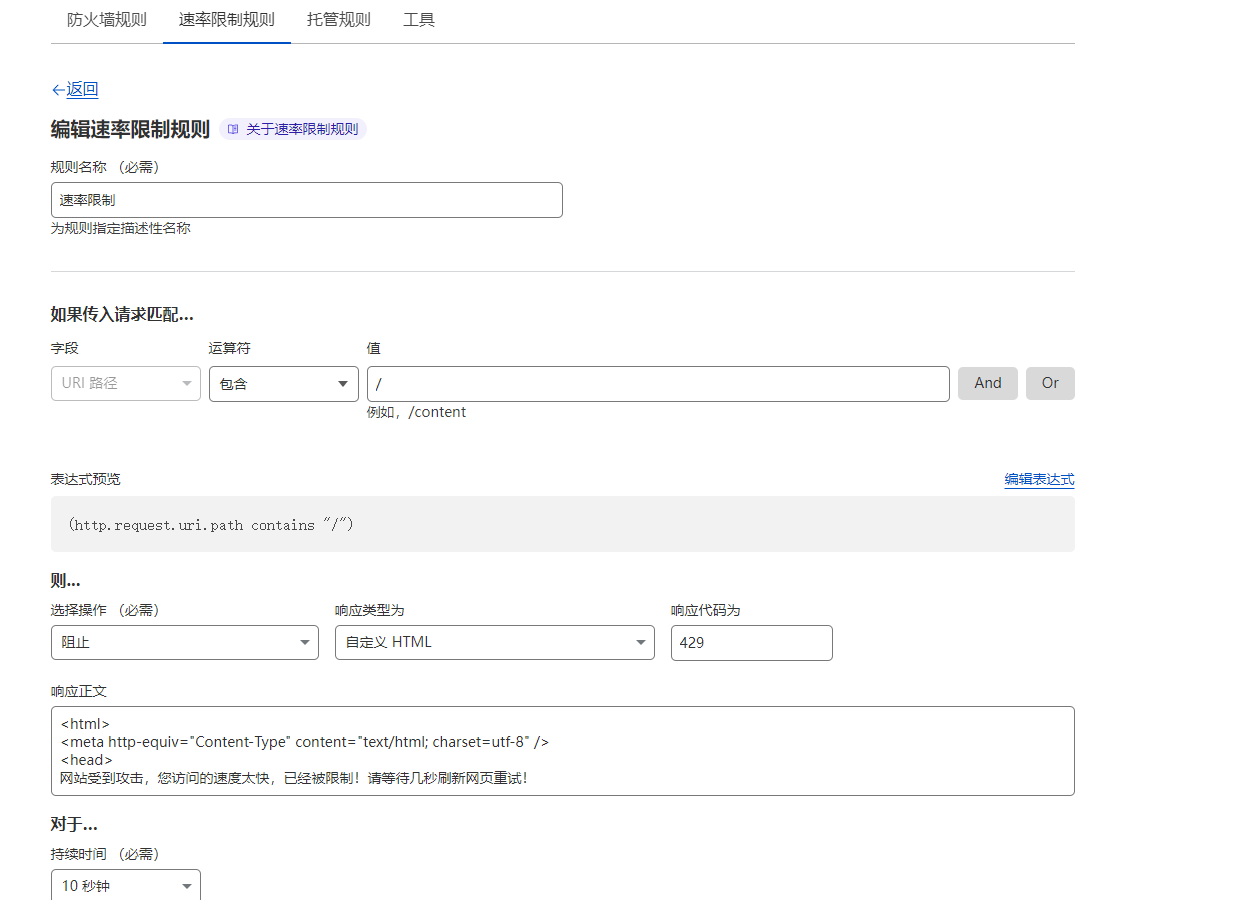
Task: Open the 托管规则 tab
Action: click(x=339, y=20)
